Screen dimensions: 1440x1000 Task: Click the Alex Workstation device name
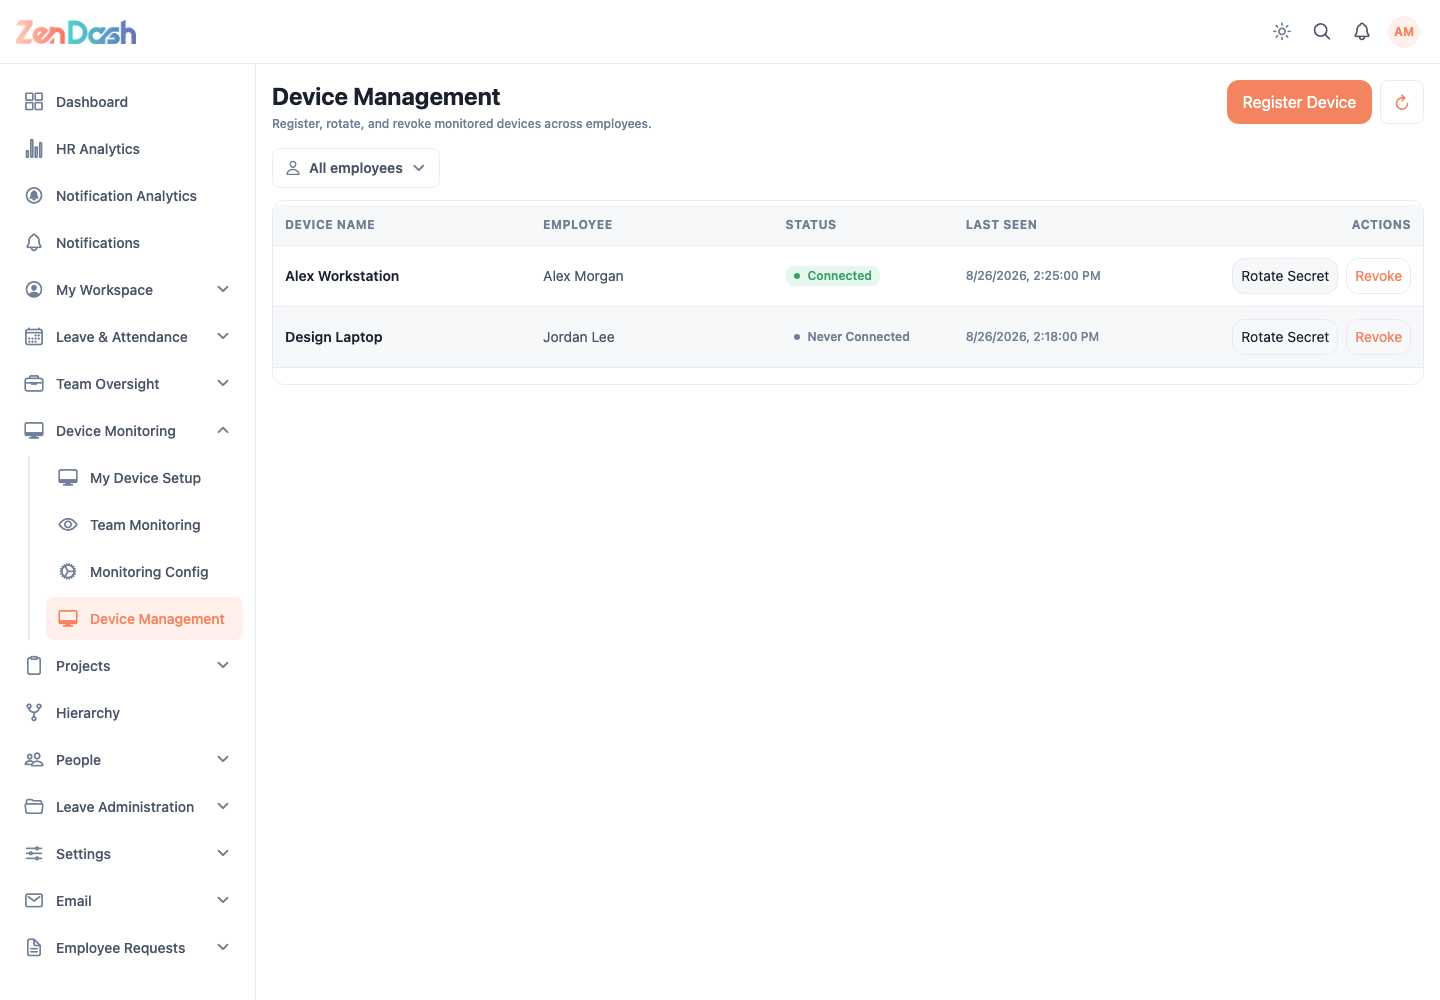[x=342, y=276]
